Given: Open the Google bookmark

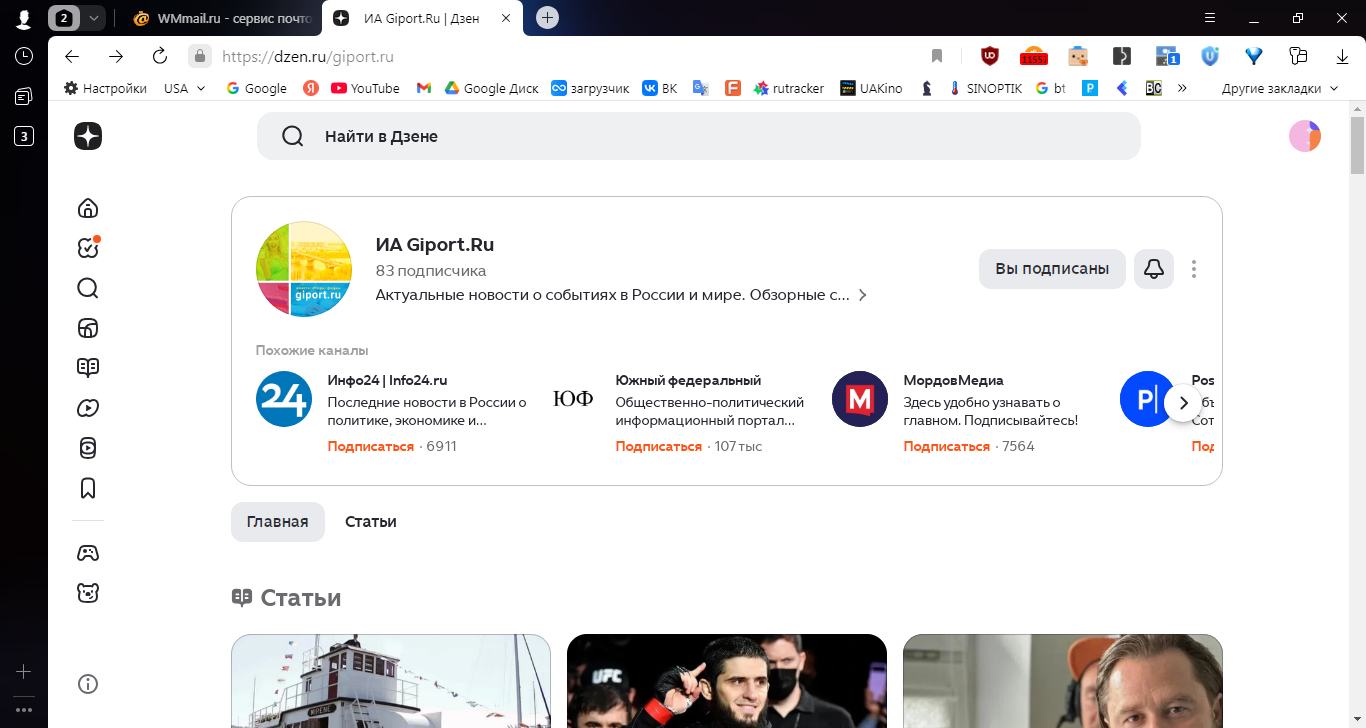Looking at the screenshot, I should [x=257, y=88].
